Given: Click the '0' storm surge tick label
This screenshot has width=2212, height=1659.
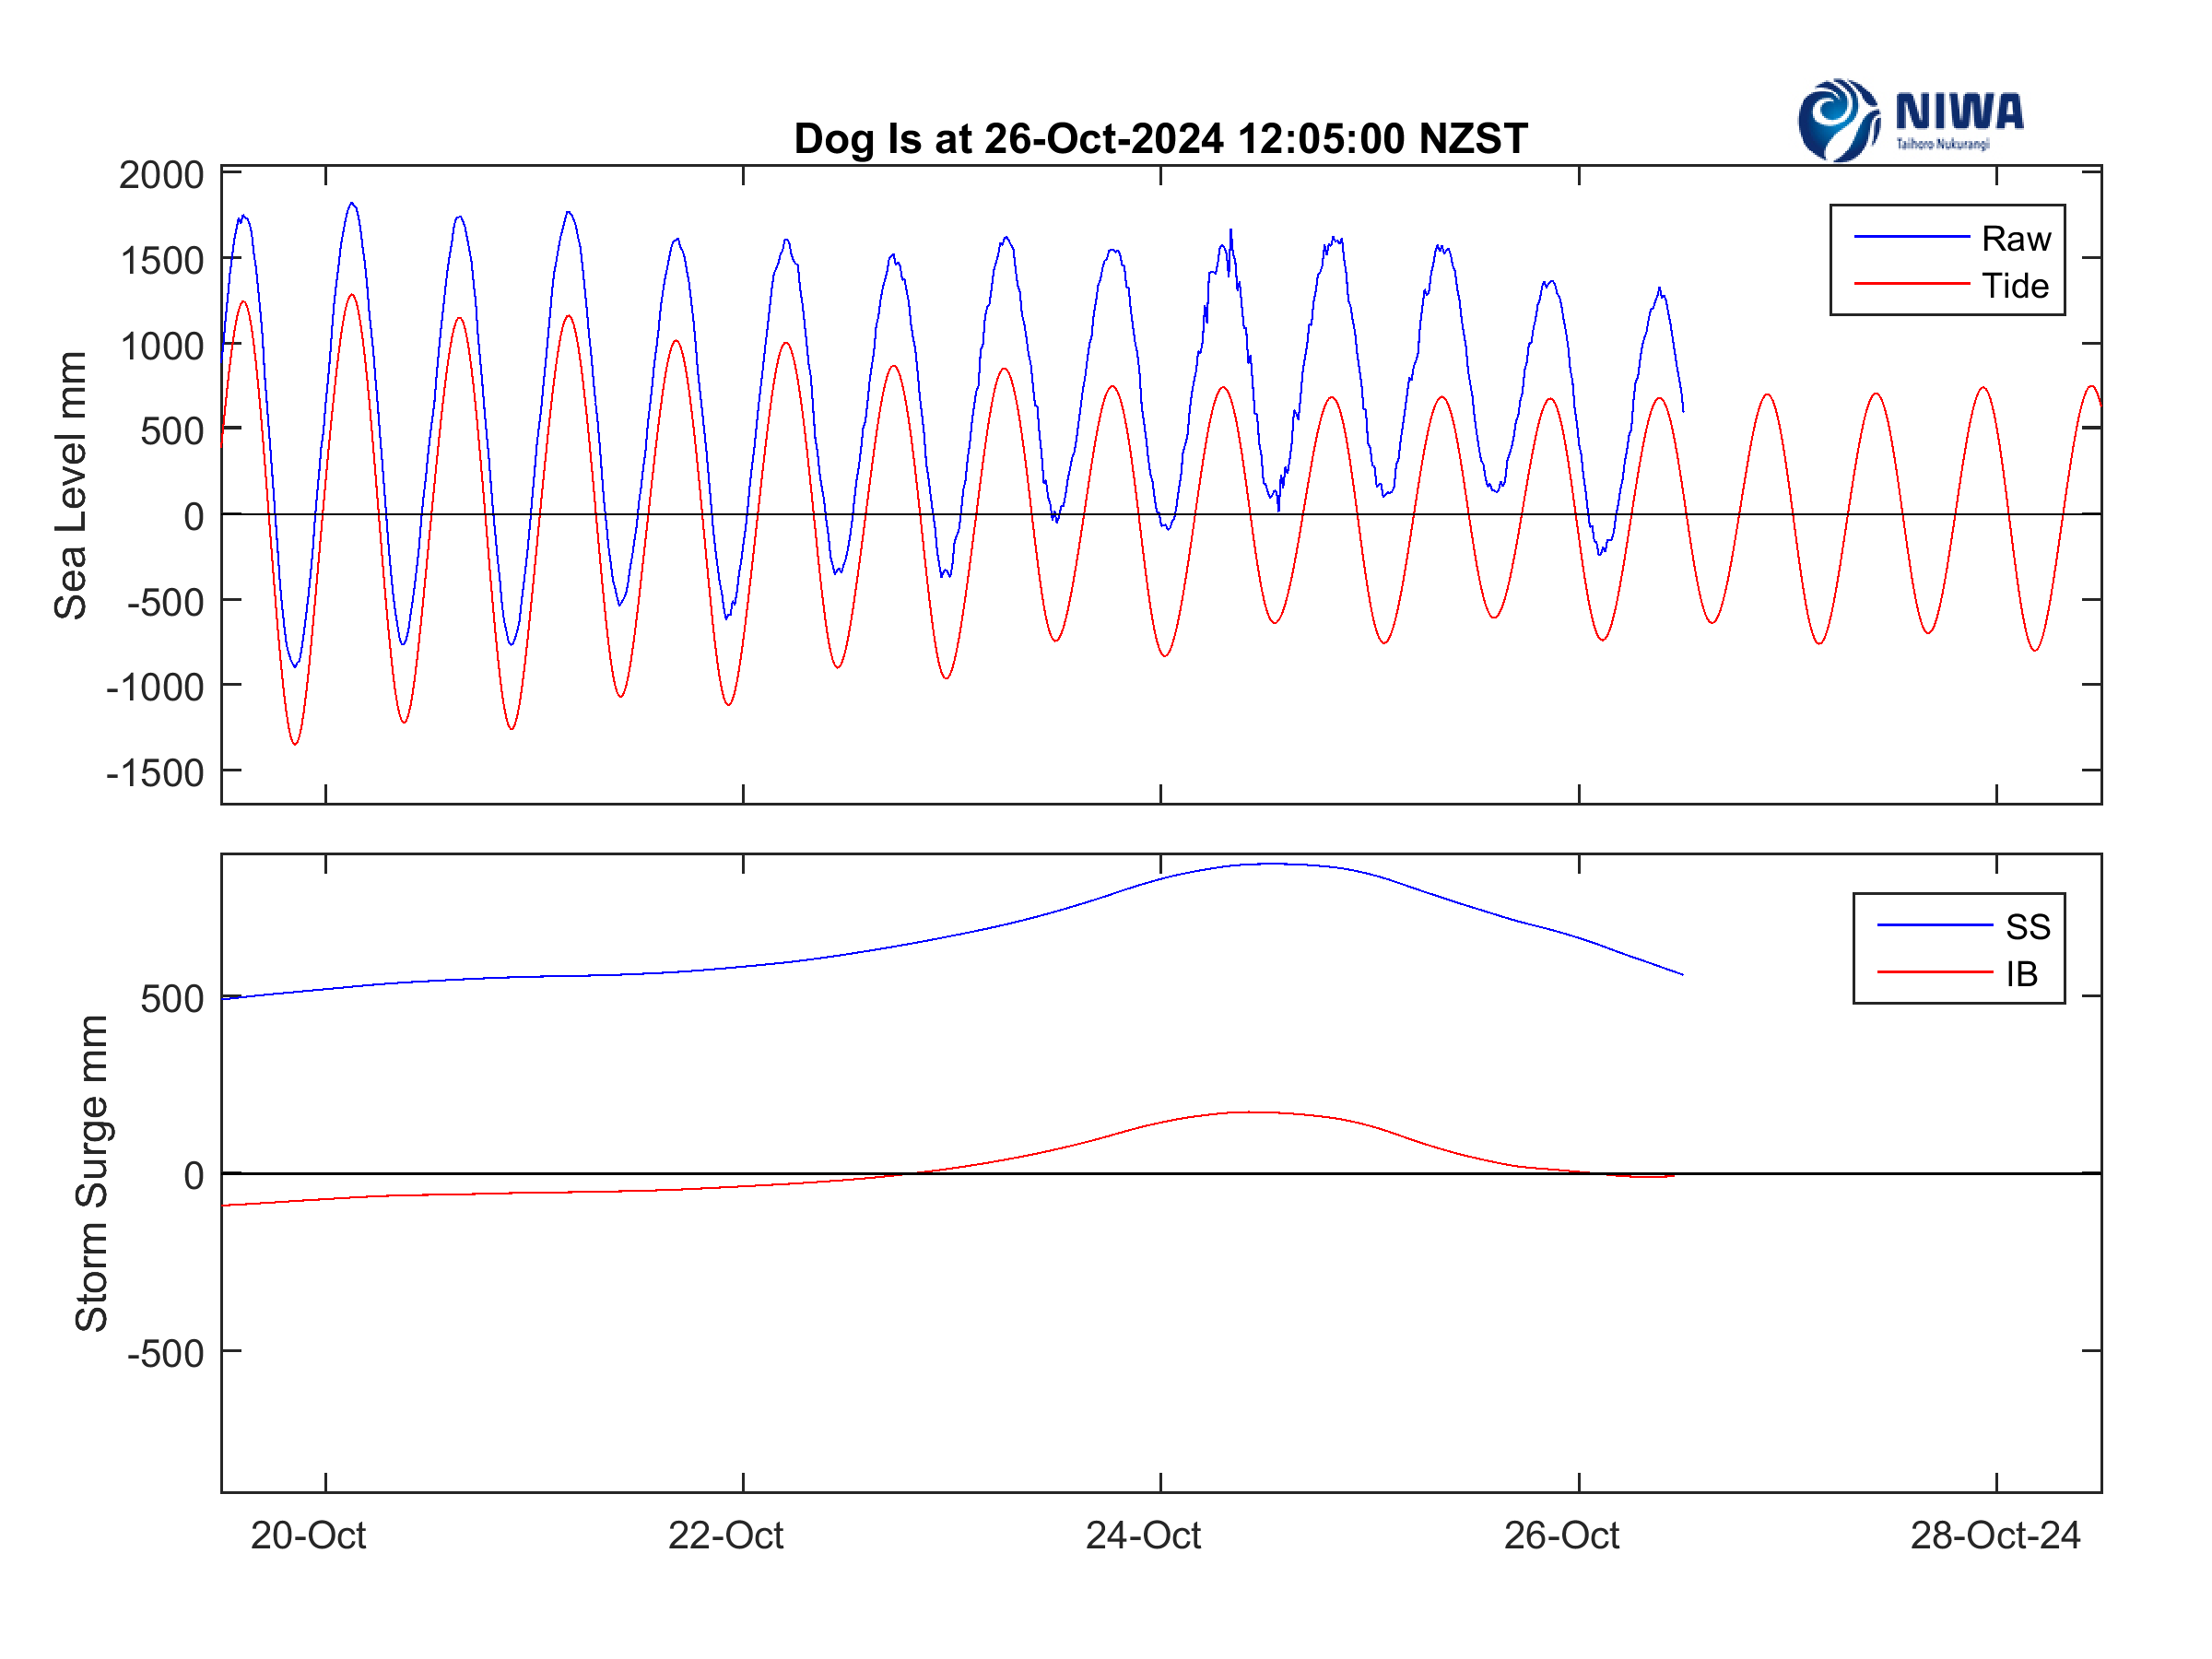Looking at the screenshot, I should click(194, 1176).
